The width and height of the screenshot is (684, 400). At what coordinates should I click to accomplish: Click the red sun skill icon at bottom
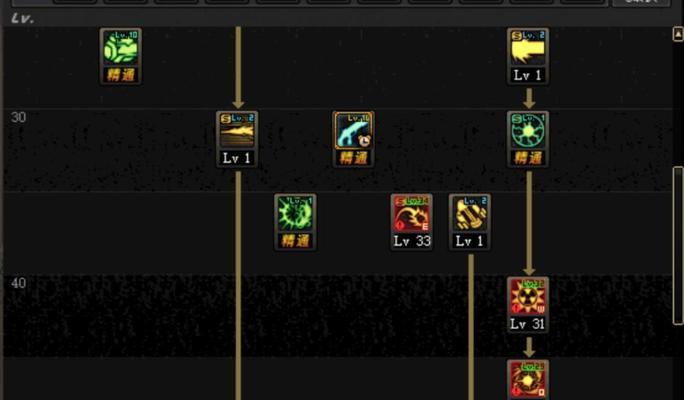point(528,379)
